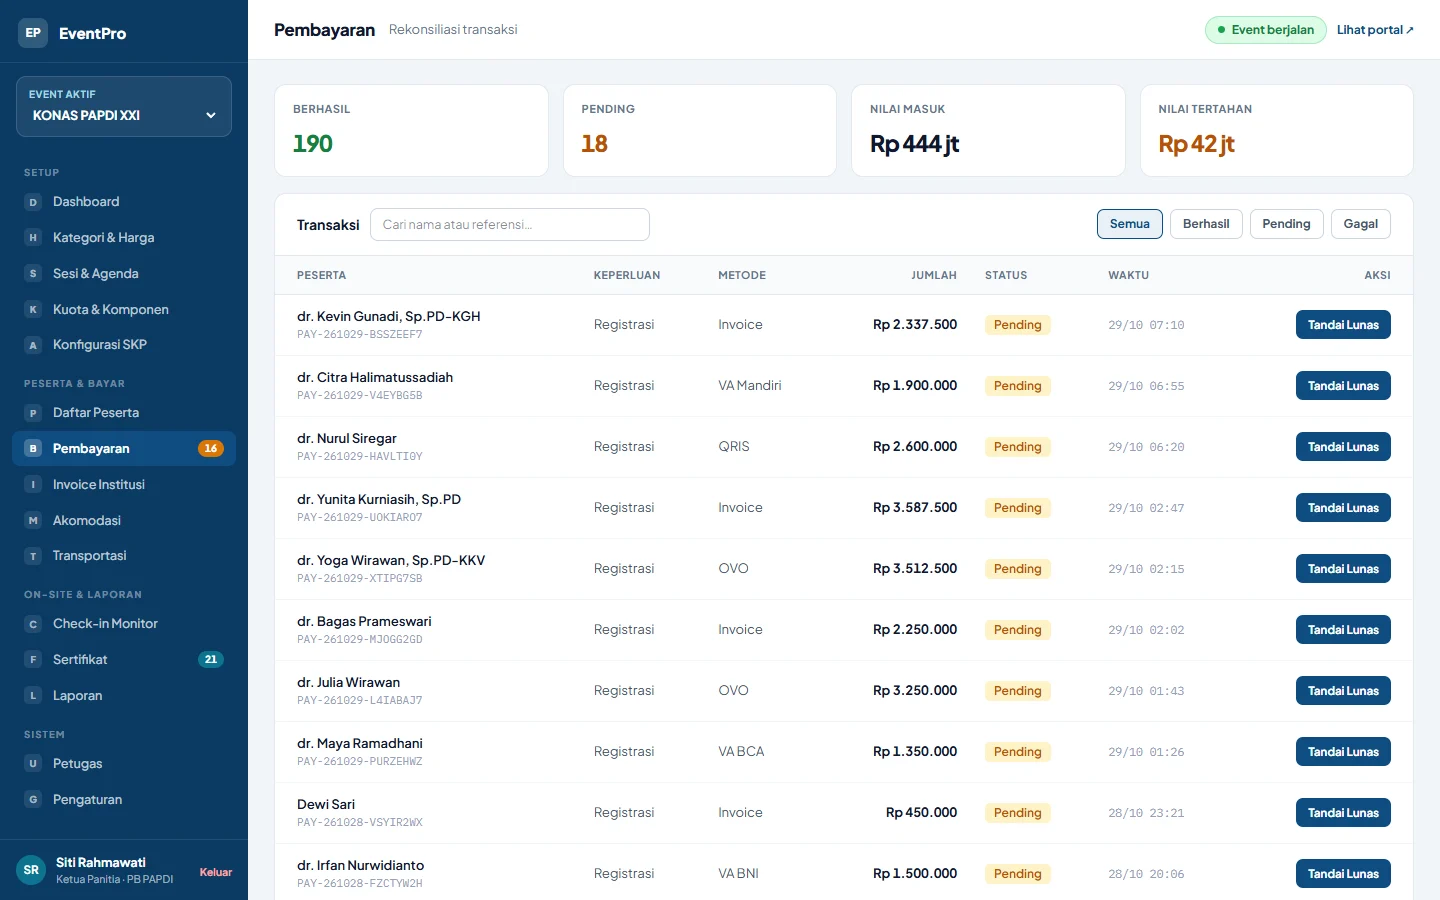Click the Pengaturan G icon

(x=33, y=800)
